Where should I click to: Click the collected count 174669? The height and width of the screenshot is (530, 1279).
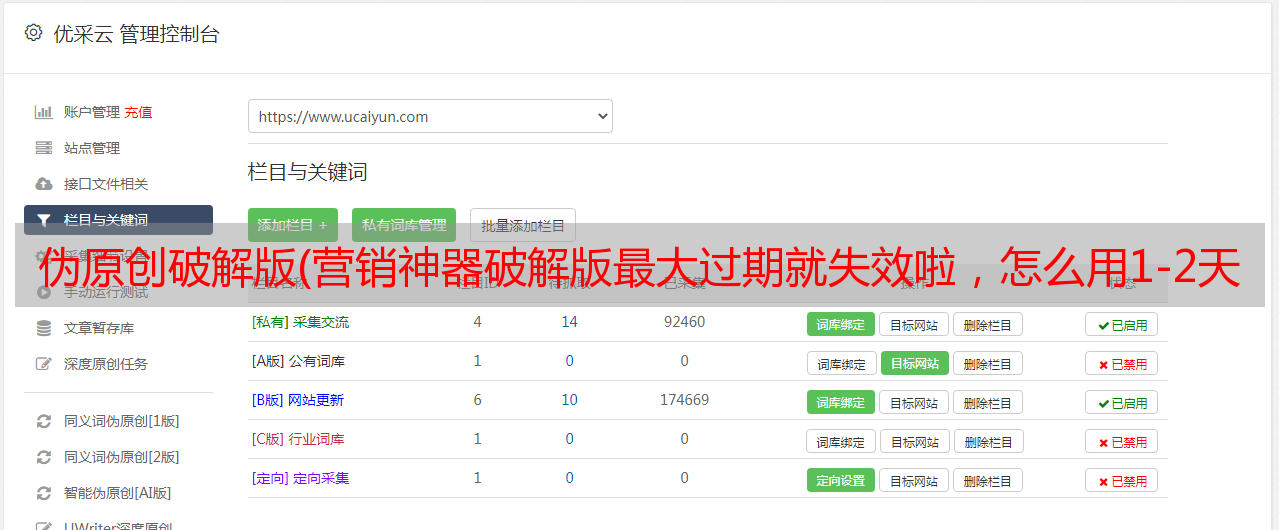pyautogui.click(x=684, y=400)
